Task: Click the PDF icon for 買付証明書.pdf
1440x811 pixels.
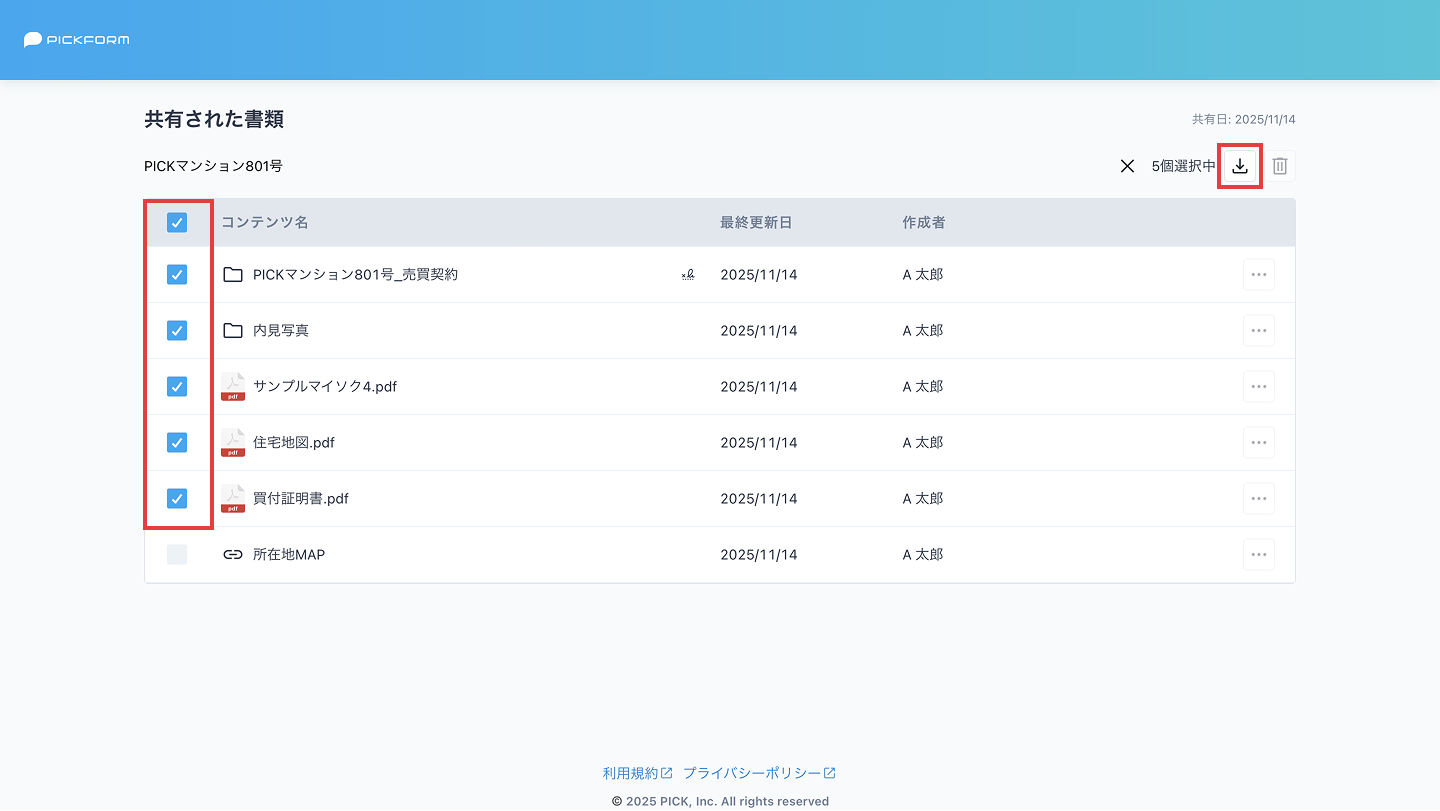Action: coord(233,499)
